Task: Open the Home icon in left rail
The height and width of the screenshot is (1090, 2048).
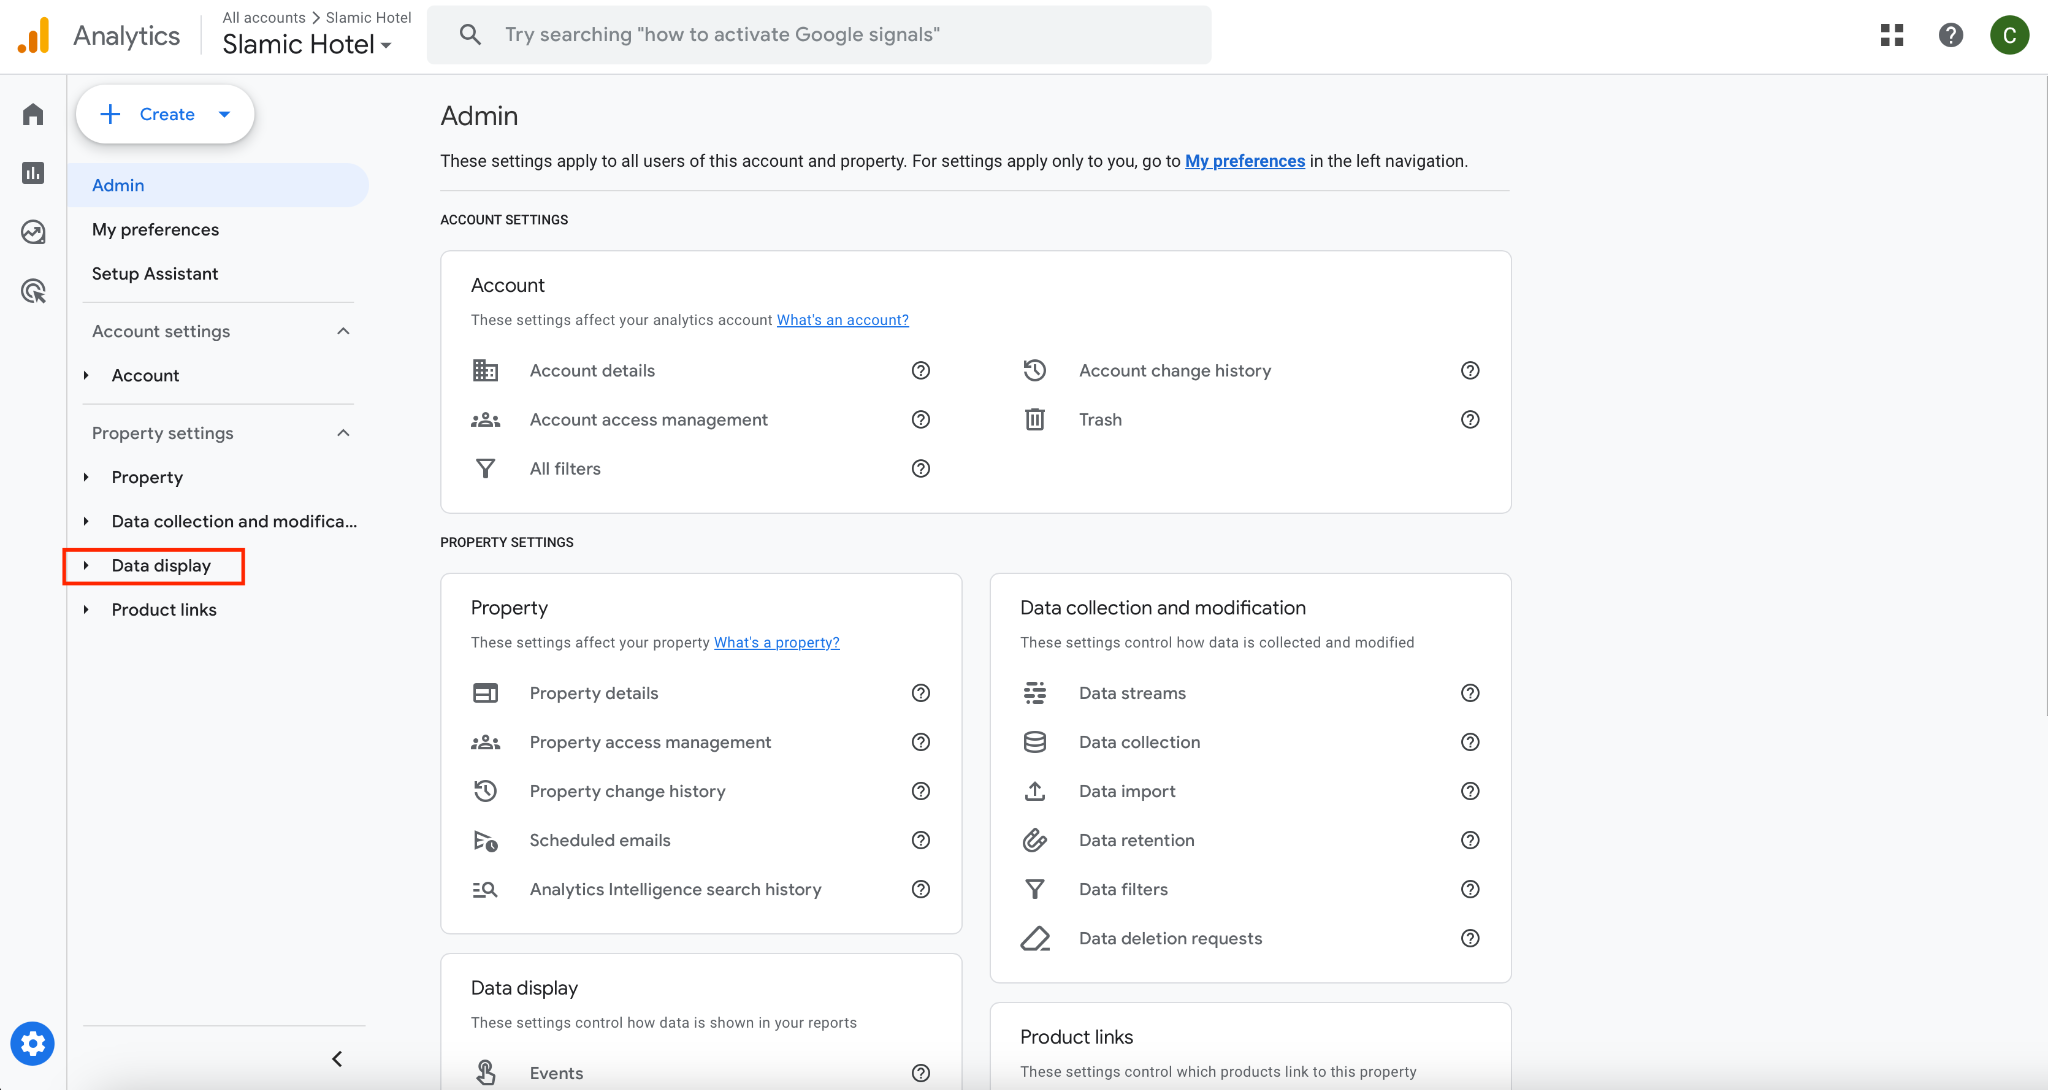Action: tap(33, 114)
